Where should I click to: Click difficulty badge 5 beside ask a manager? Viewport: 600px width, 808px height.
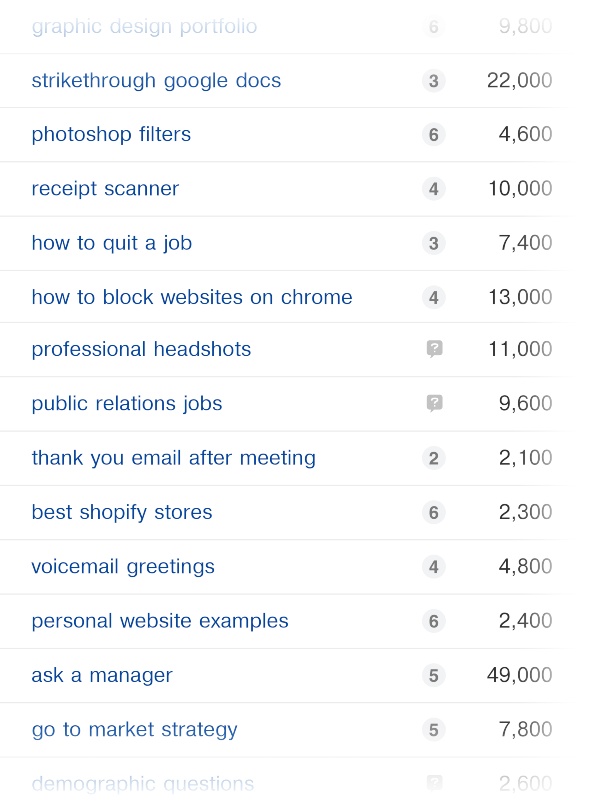tap(433, 676)
